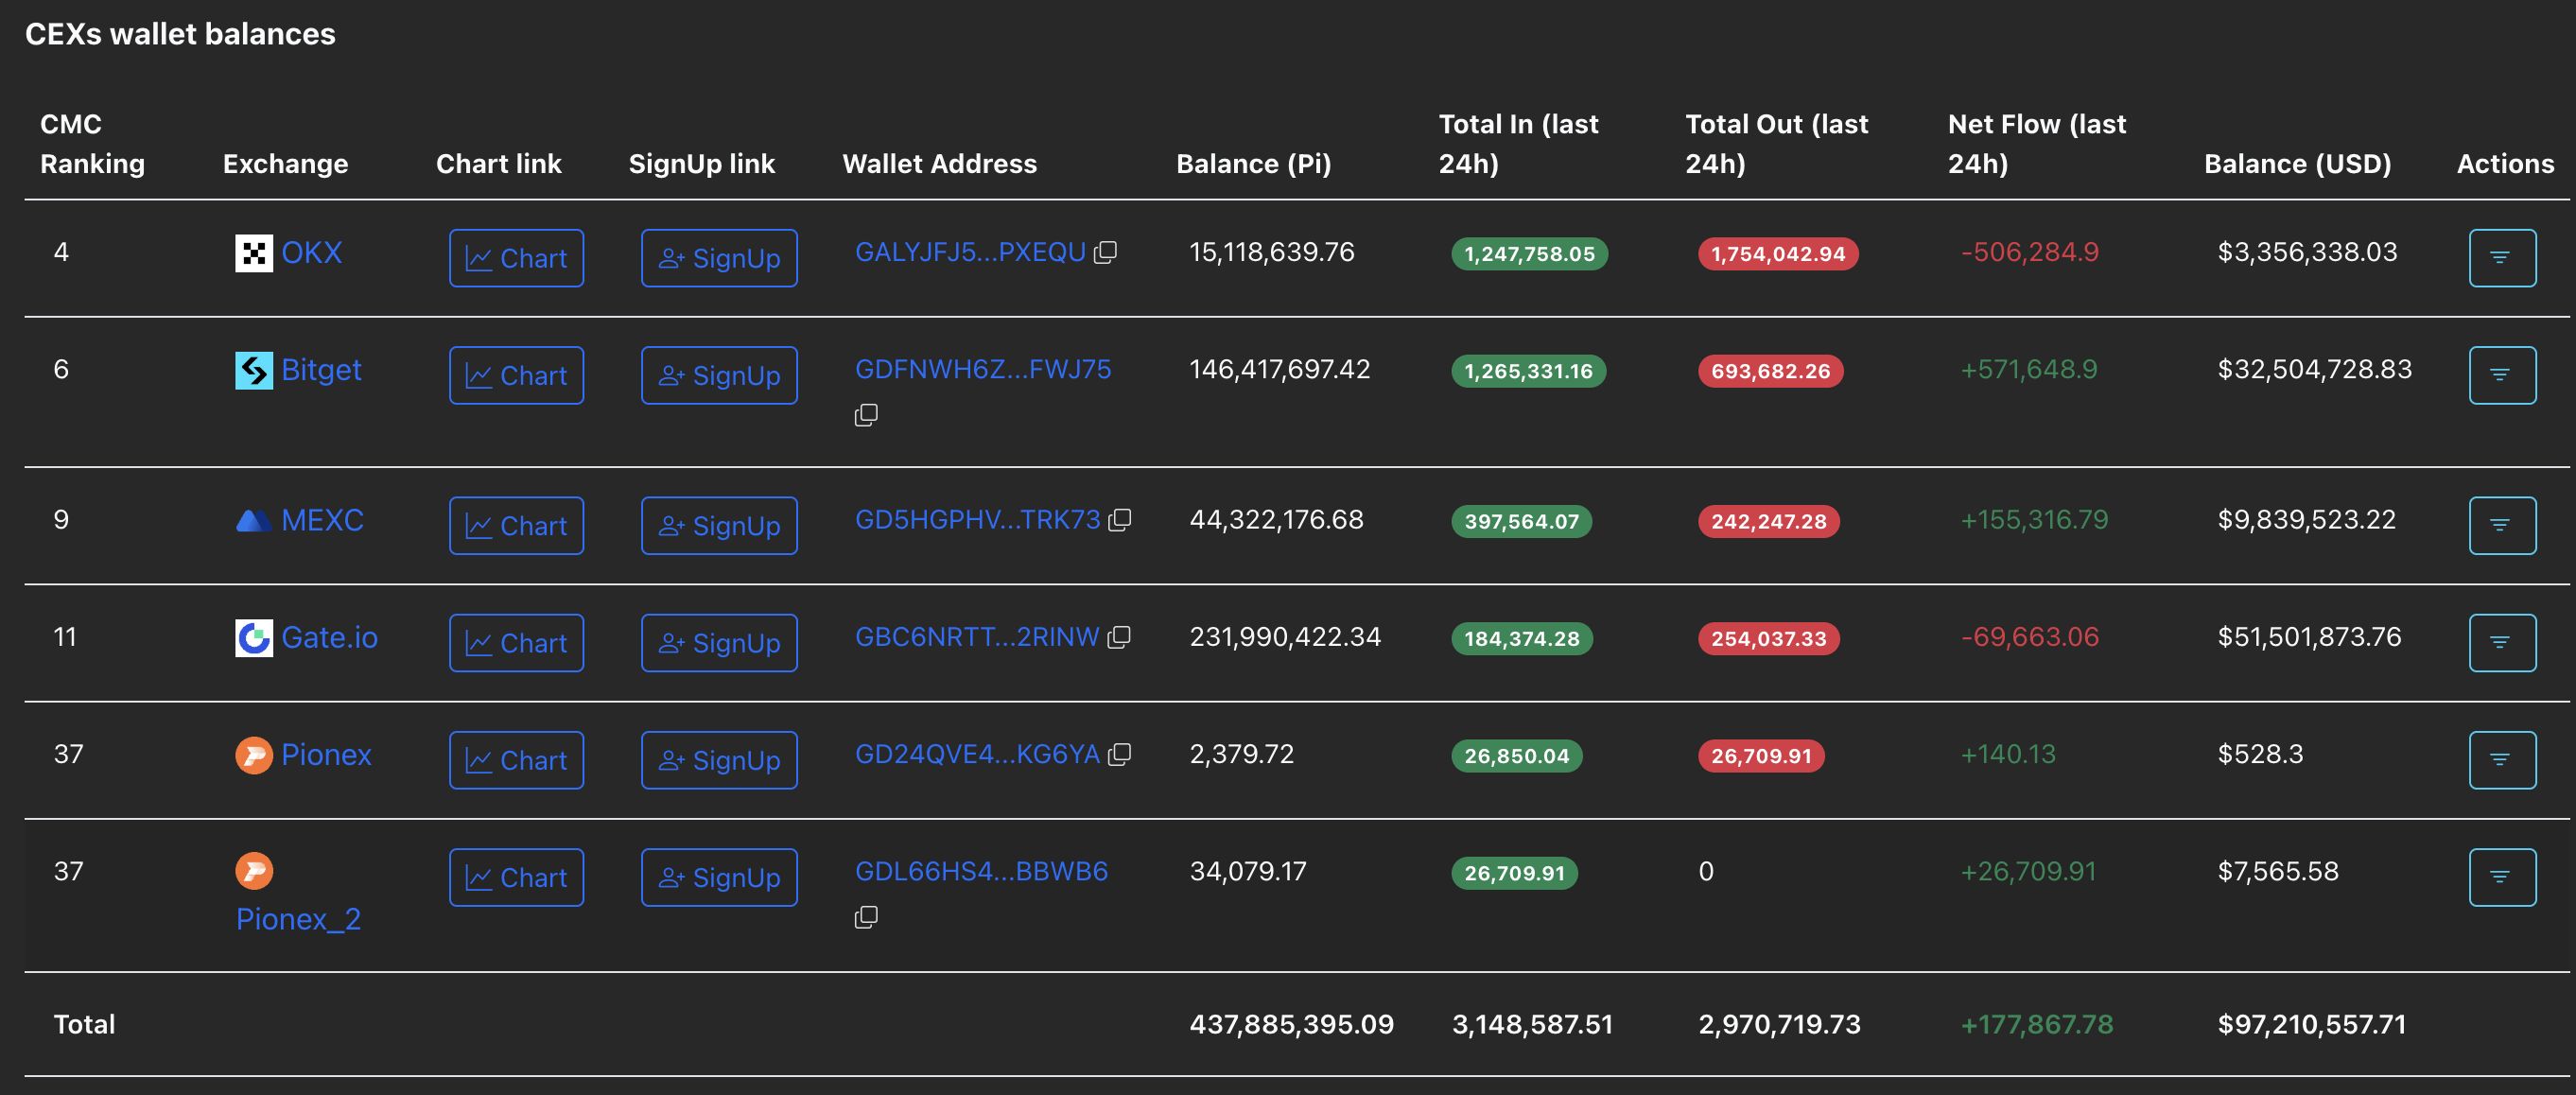Open the Actions menu for Gate.io row
Viewport: 2576px width, 1095px height.
[x=2501, y=642]
